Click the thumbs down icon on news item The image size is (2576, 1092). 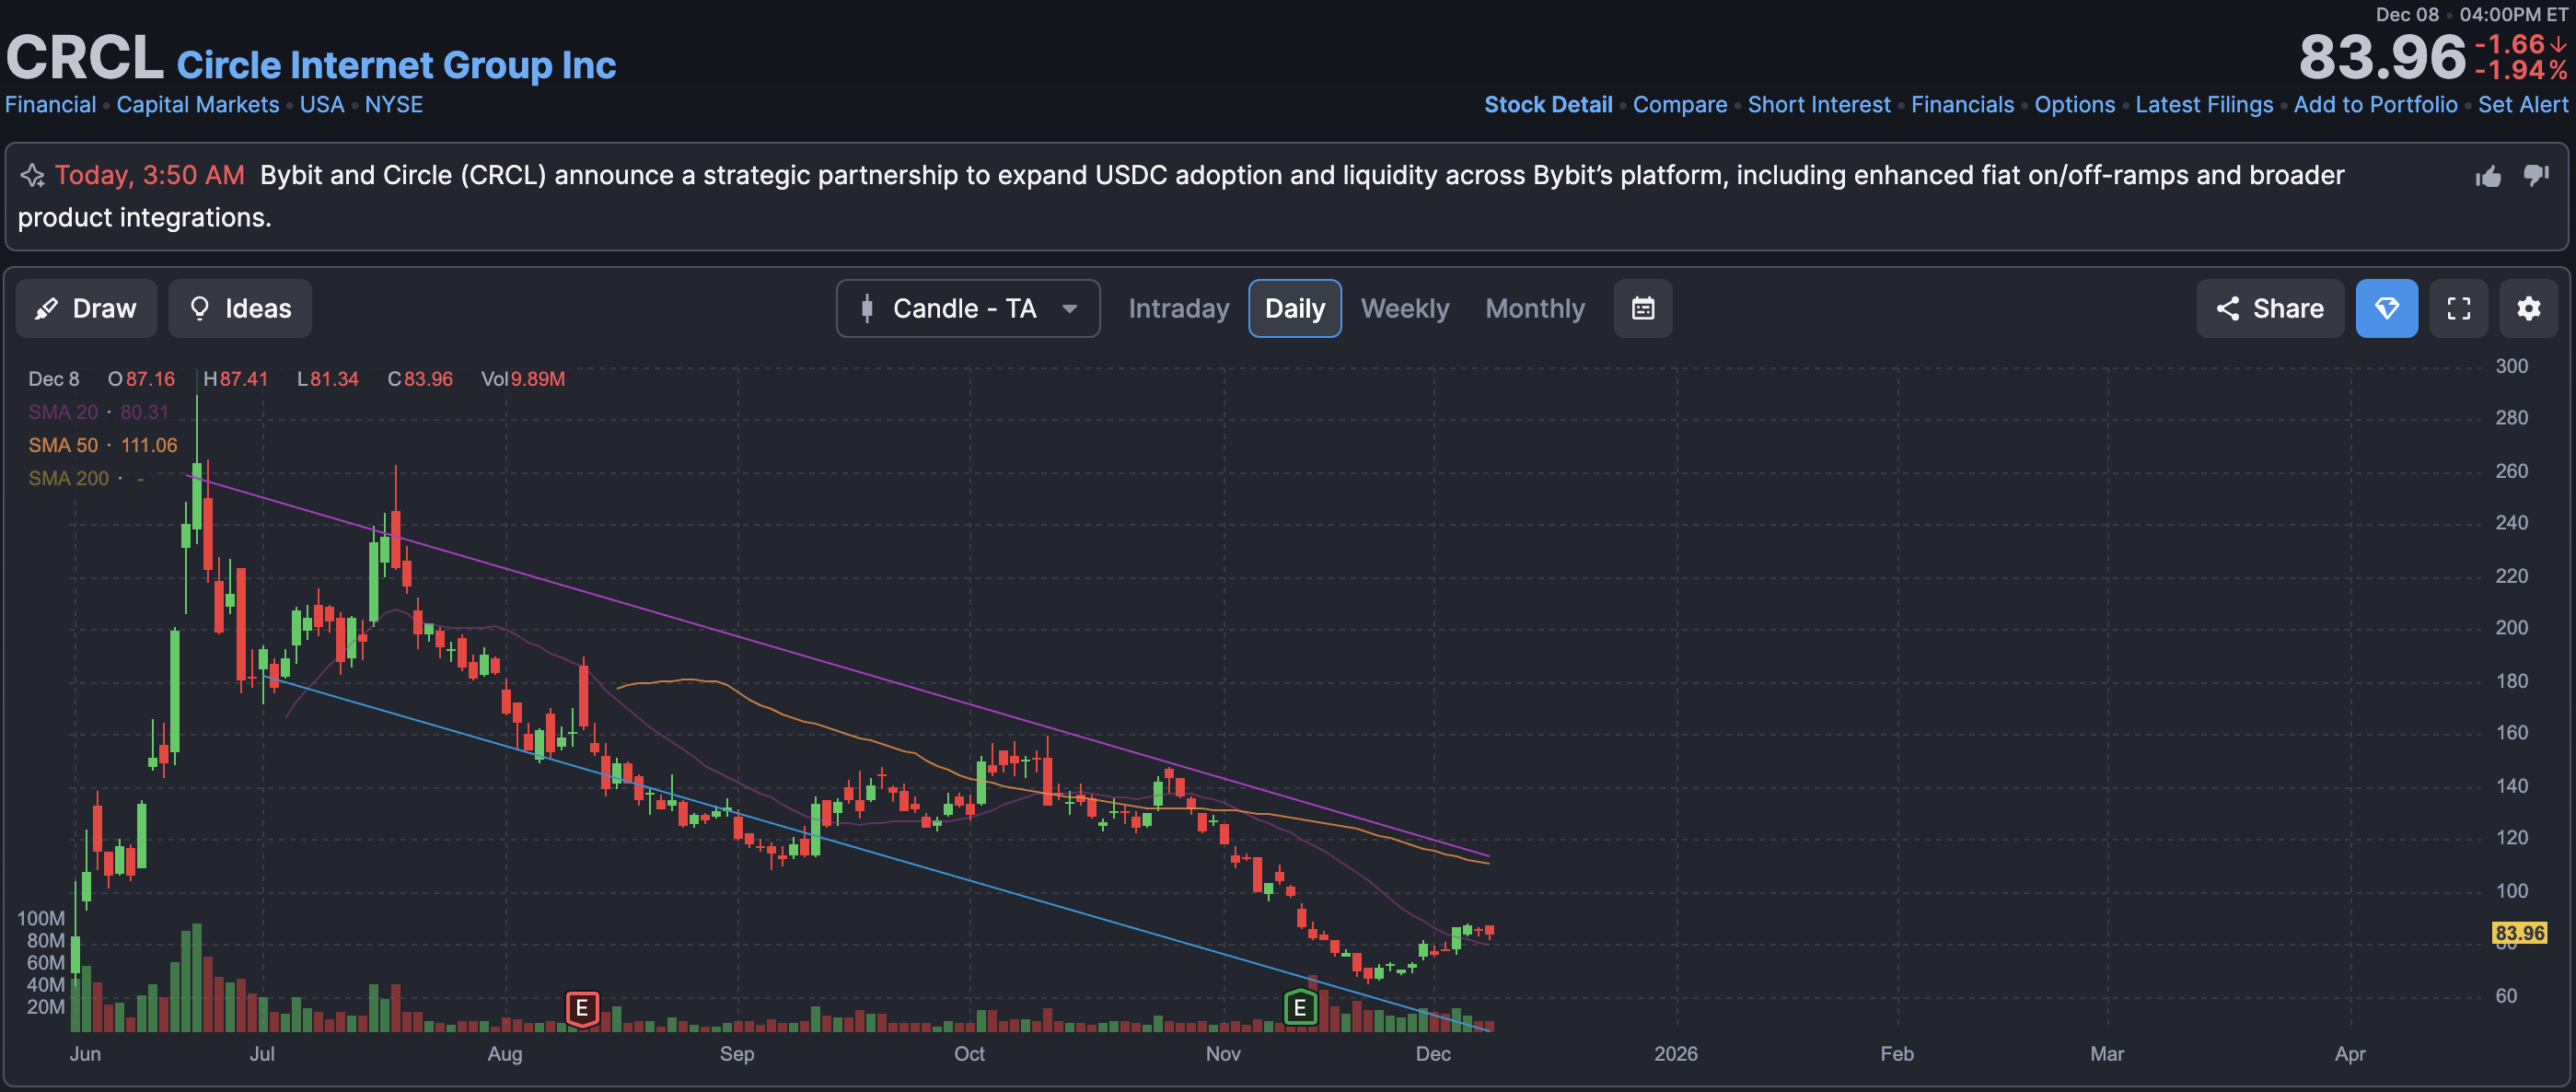[2536, 175]
